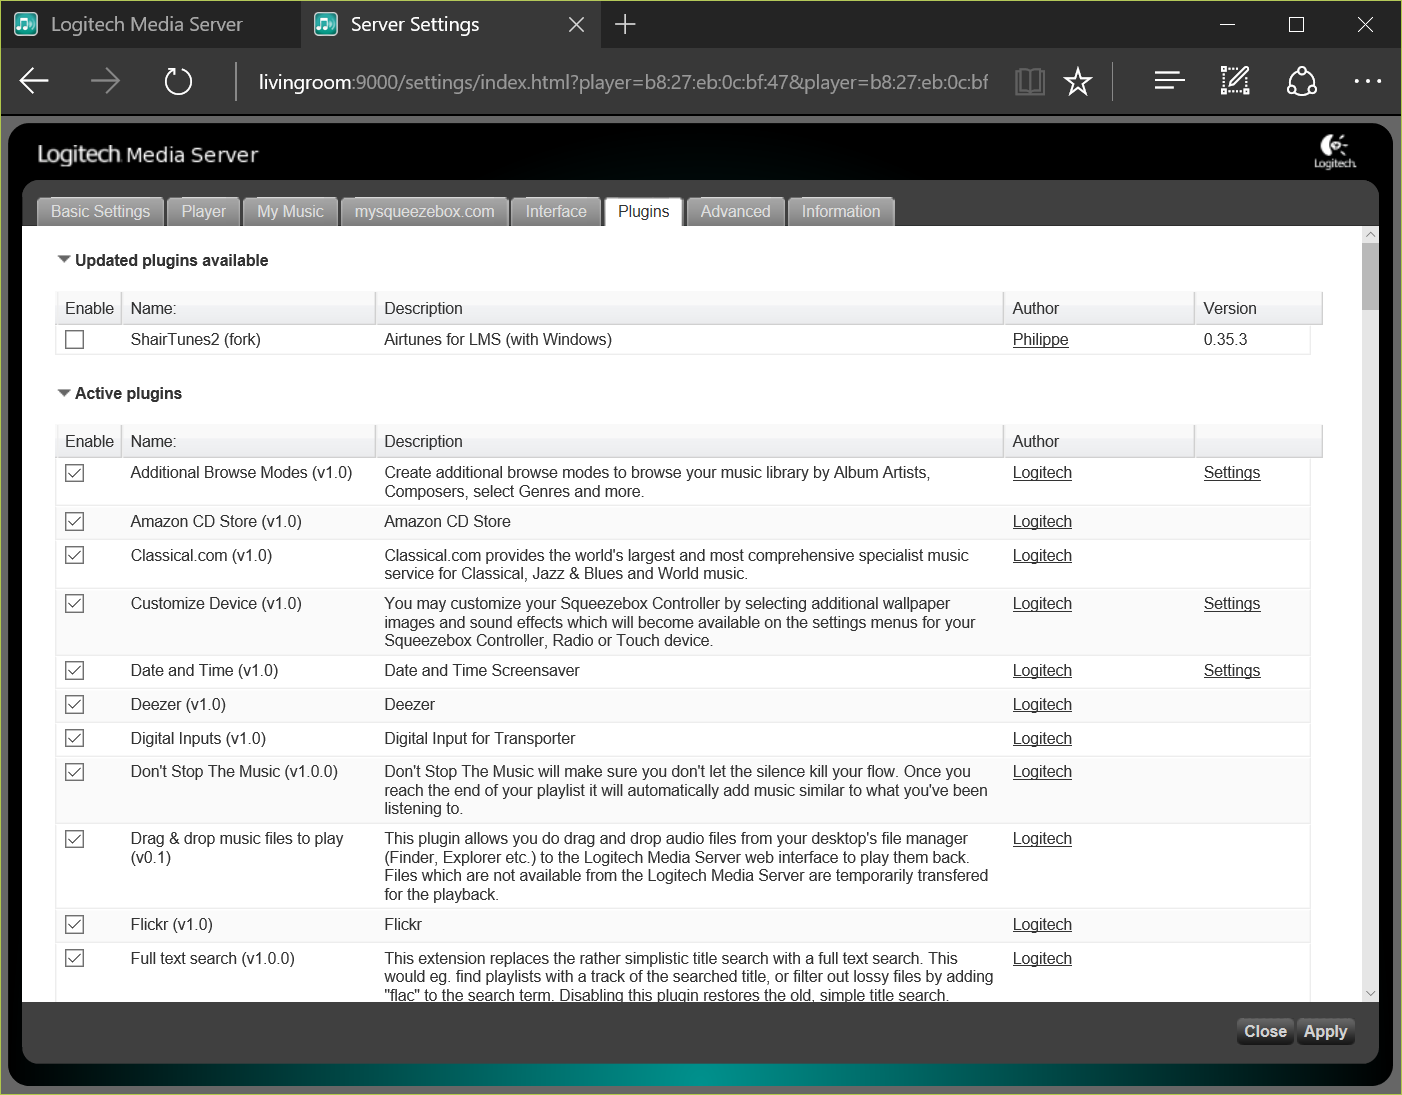The height and width of the screenshot is (1095, 1402).
Task: Collapse the Active plugins section
Action: tap(64, 393)
